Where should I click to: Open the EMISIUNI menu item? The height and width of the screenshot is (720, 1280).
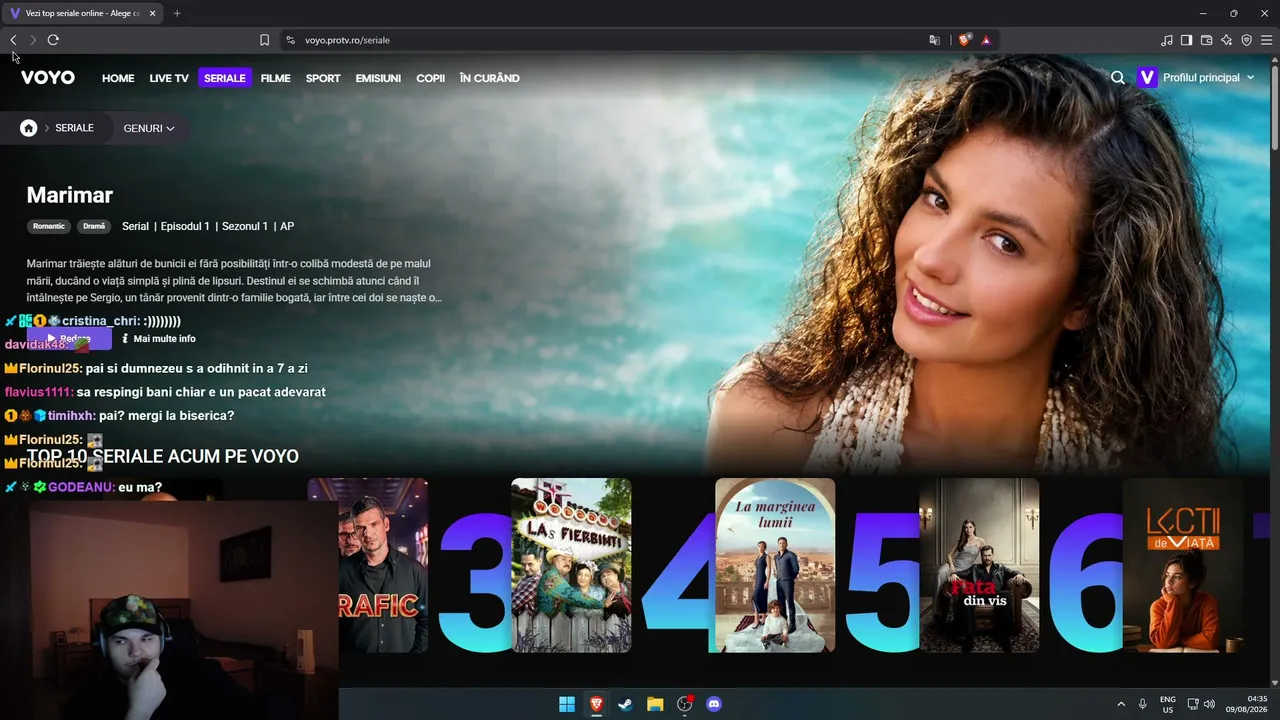pyautogui.click(x=378, y=78)
